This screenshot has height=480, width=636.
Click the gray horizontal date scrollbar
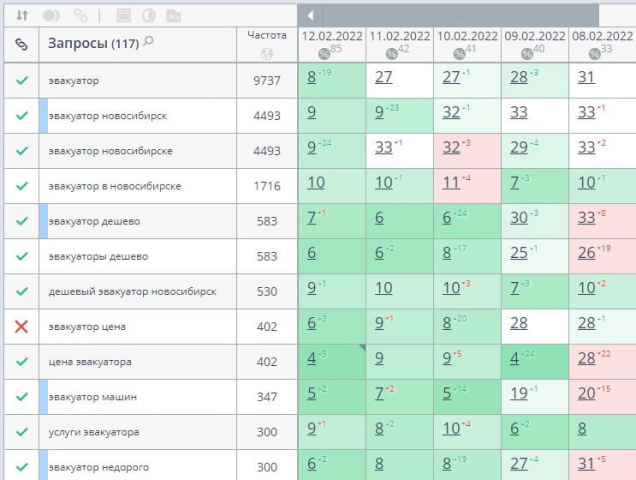pyautogui.click(x=460, y=15)
